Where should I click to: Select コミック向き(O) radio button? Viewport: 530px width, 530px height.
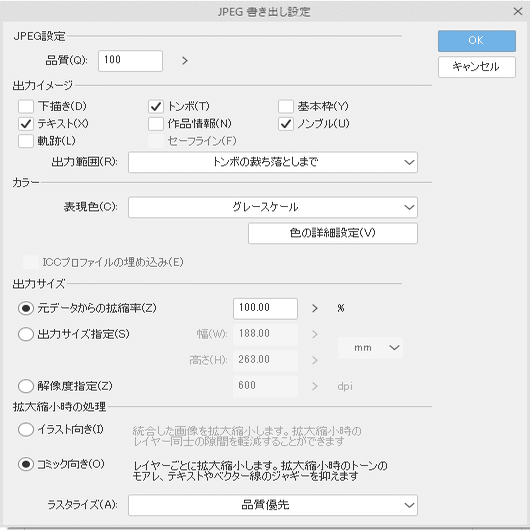pos(26,464)
